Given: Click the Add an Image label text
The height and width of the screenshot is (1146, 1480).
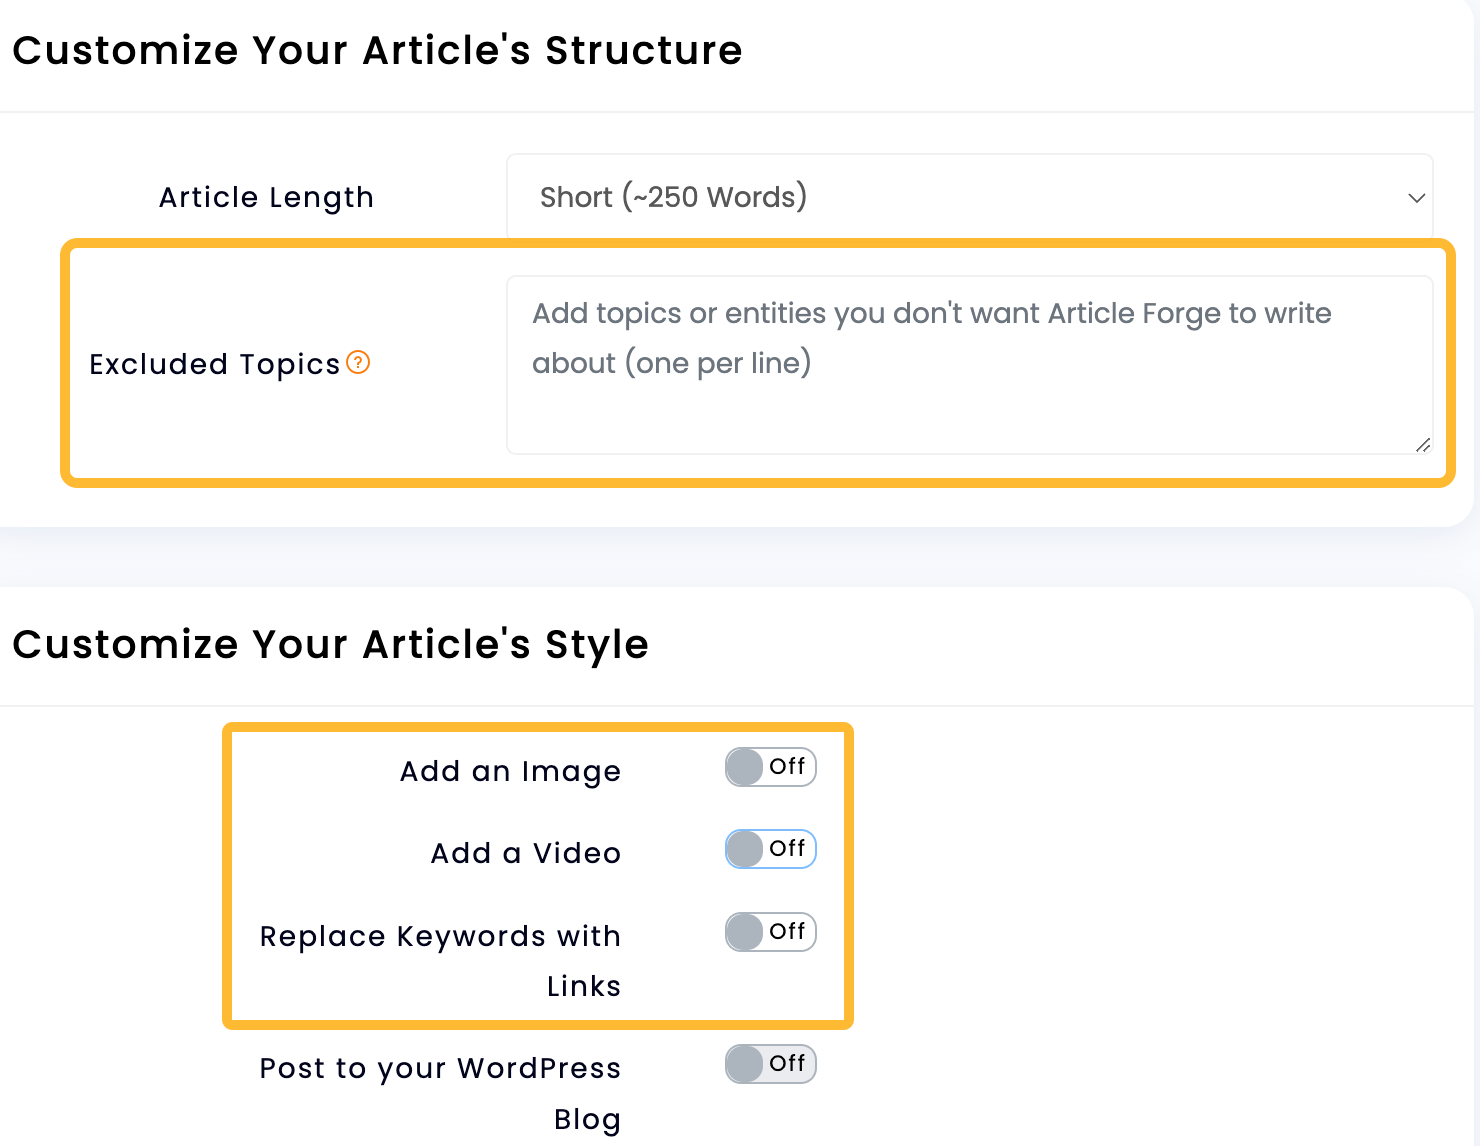Looking at the screenshot, I should click(510, 770).
